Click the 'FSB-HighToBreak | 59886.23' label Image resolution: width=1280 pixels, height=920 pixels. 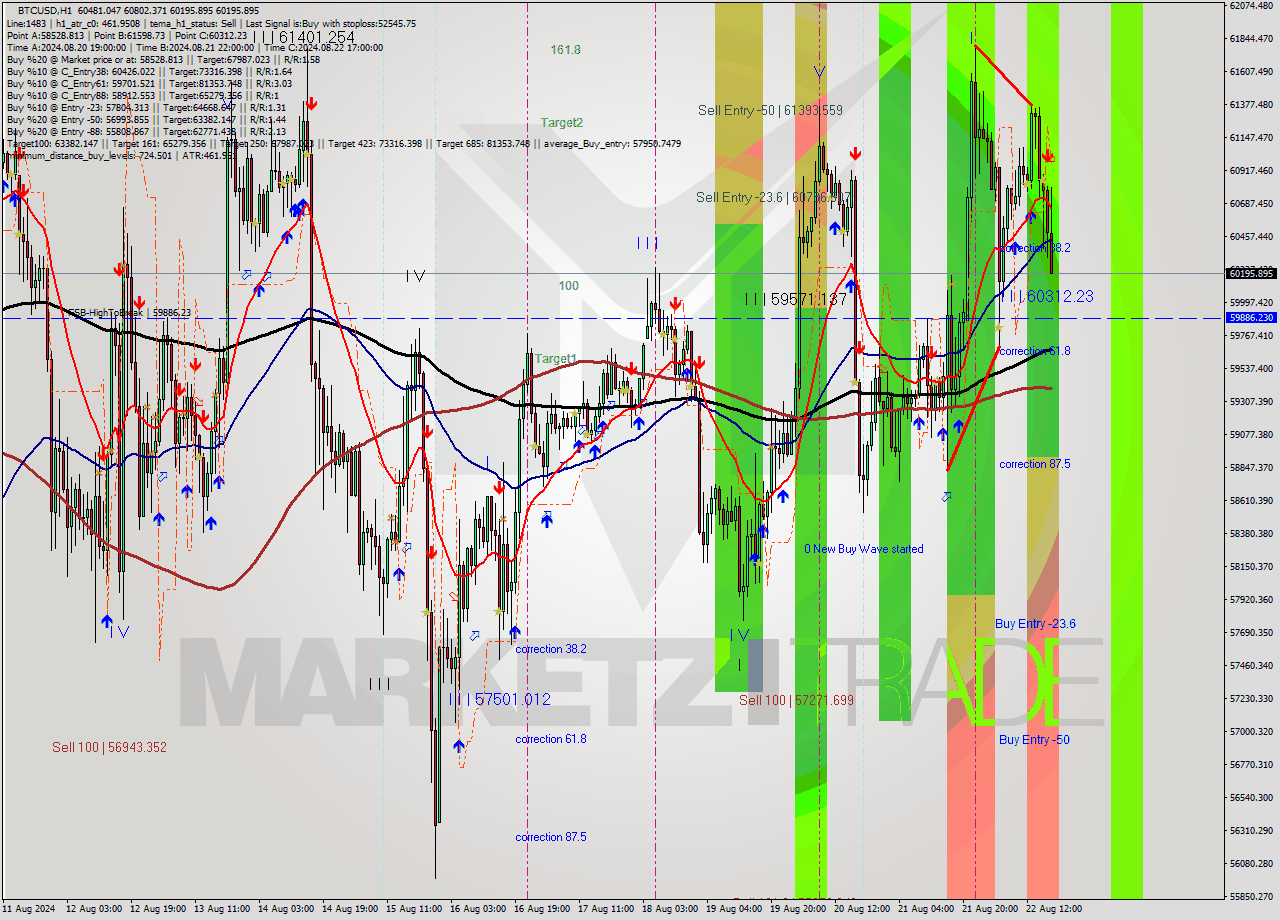pyautogui.click(x=129, y=312)
